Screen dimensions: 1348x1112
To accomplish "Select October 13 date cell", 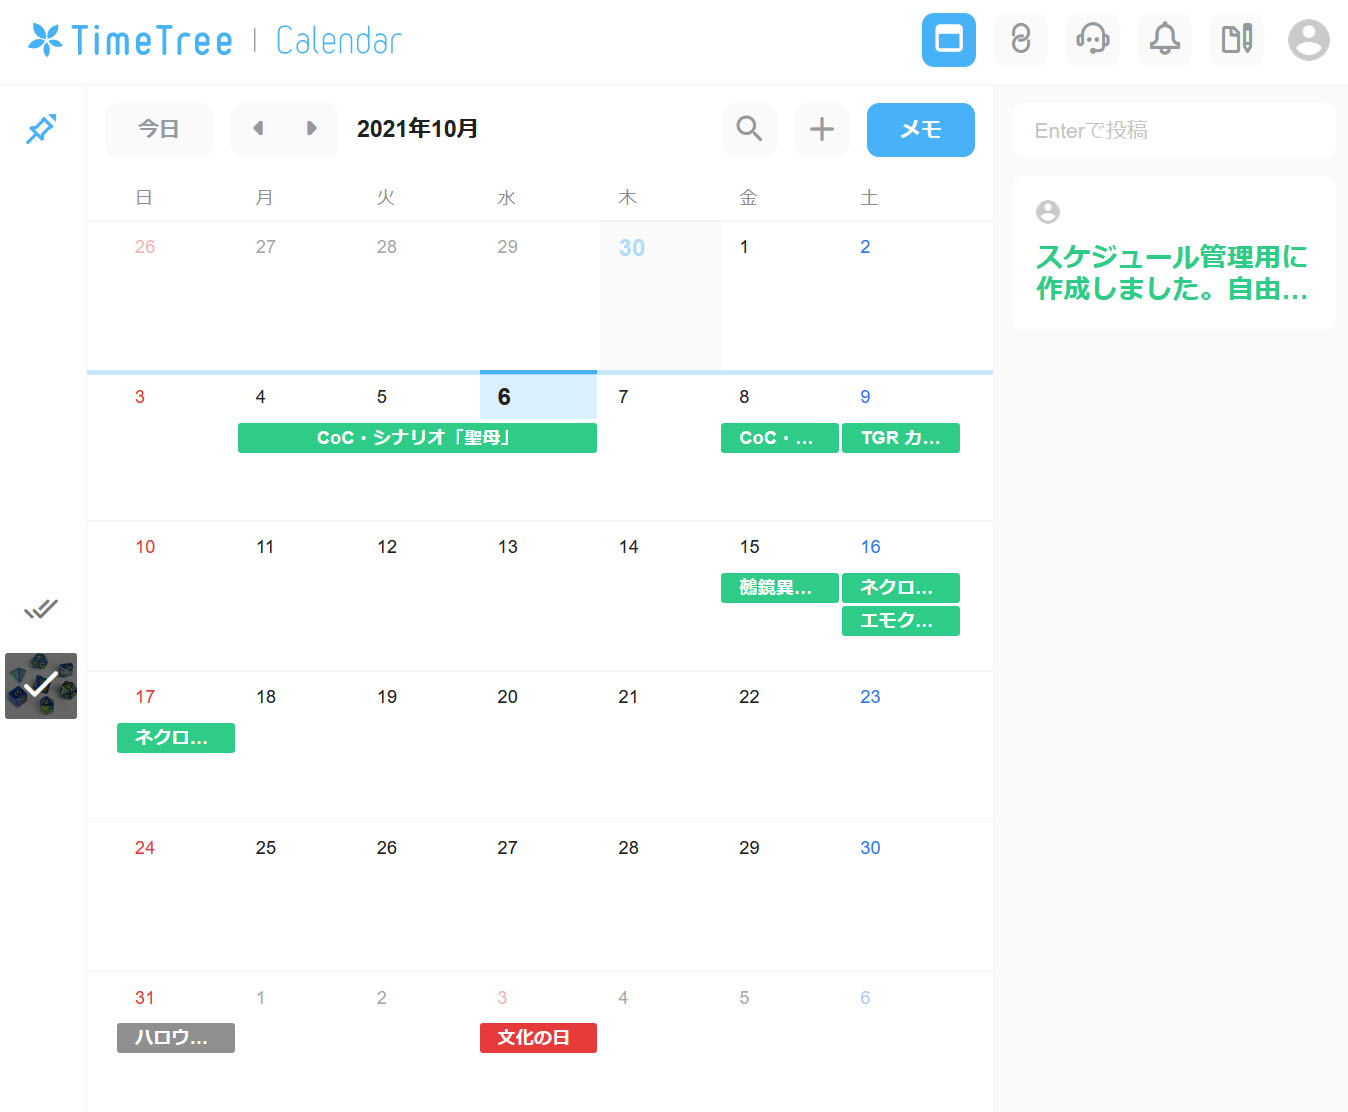I will [x=539, y=596].
